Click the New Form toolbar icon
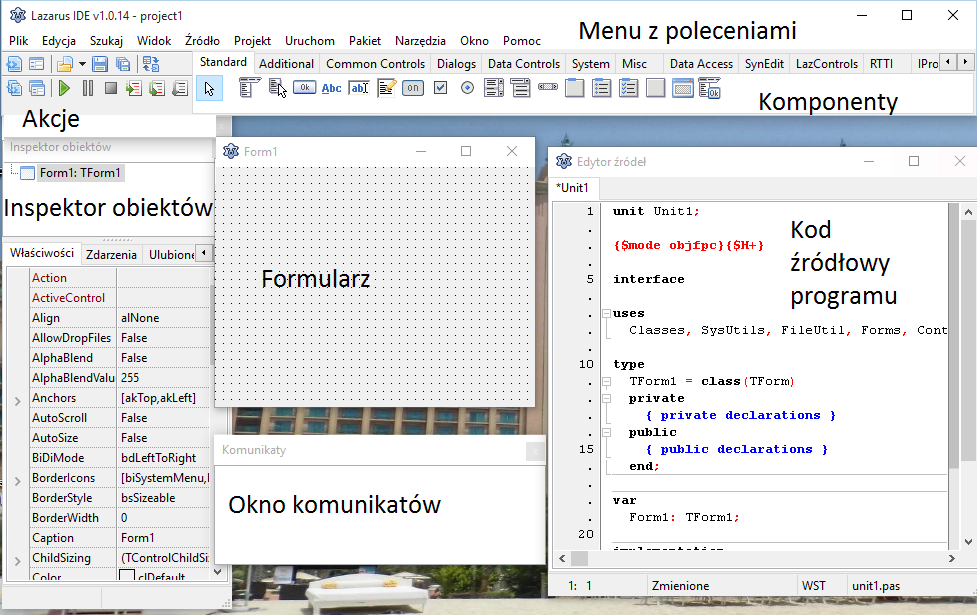 click(37, 64)
